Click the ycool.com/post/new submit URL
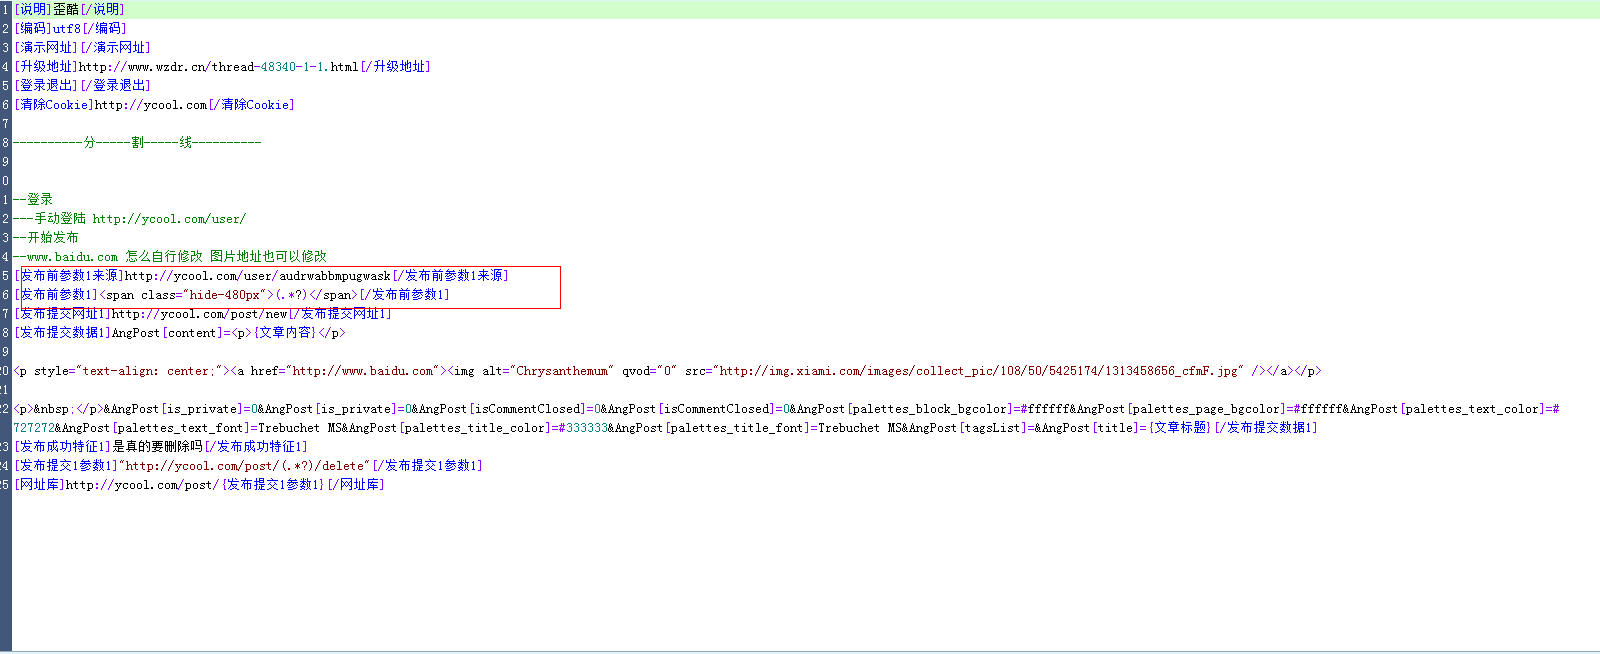The width and height of the screenshot is (1600, 654). point(199,314)
